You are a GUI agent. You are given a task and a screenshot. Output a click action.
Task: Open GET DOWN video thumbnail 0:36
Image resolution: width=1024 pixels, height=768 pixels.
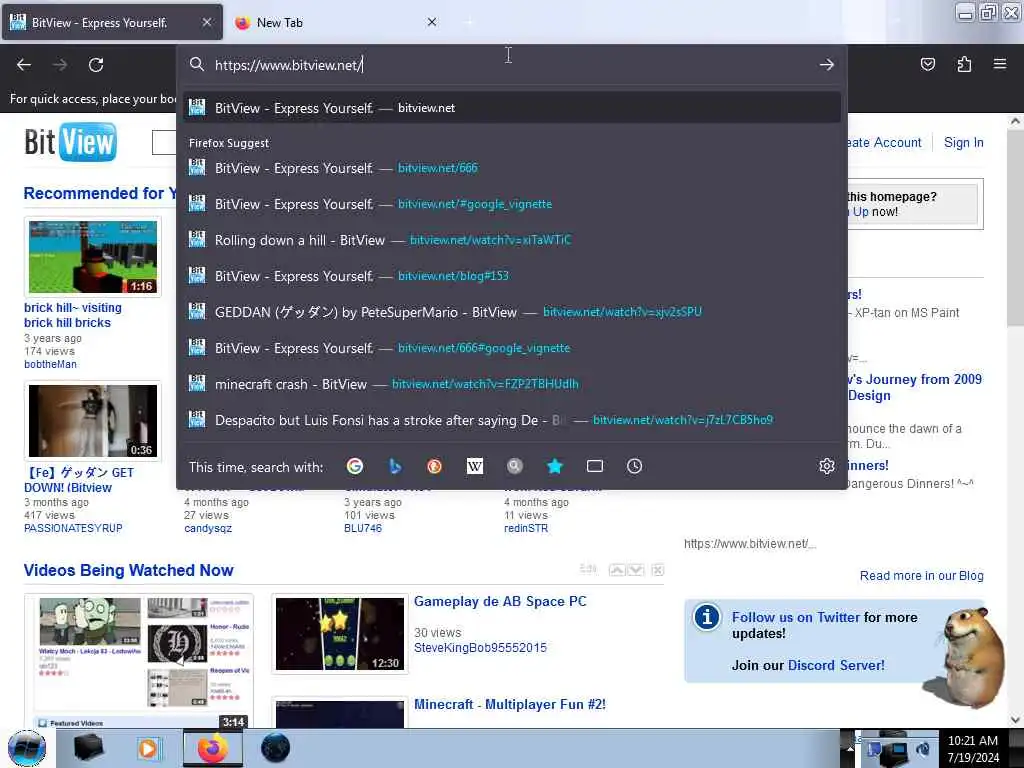(x=93, y=421)
